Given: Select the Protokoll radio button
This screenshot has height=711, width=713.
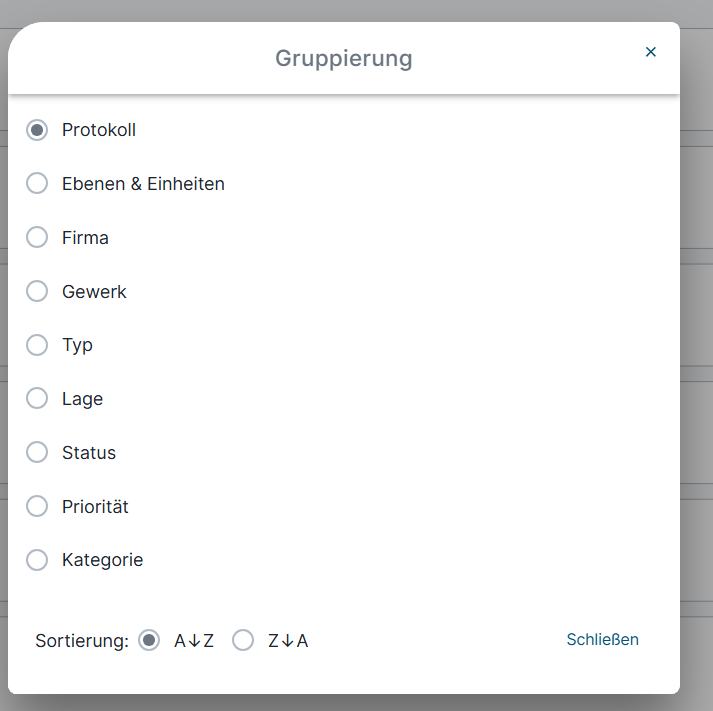Looking at the screenshot, I should [37, 130].
